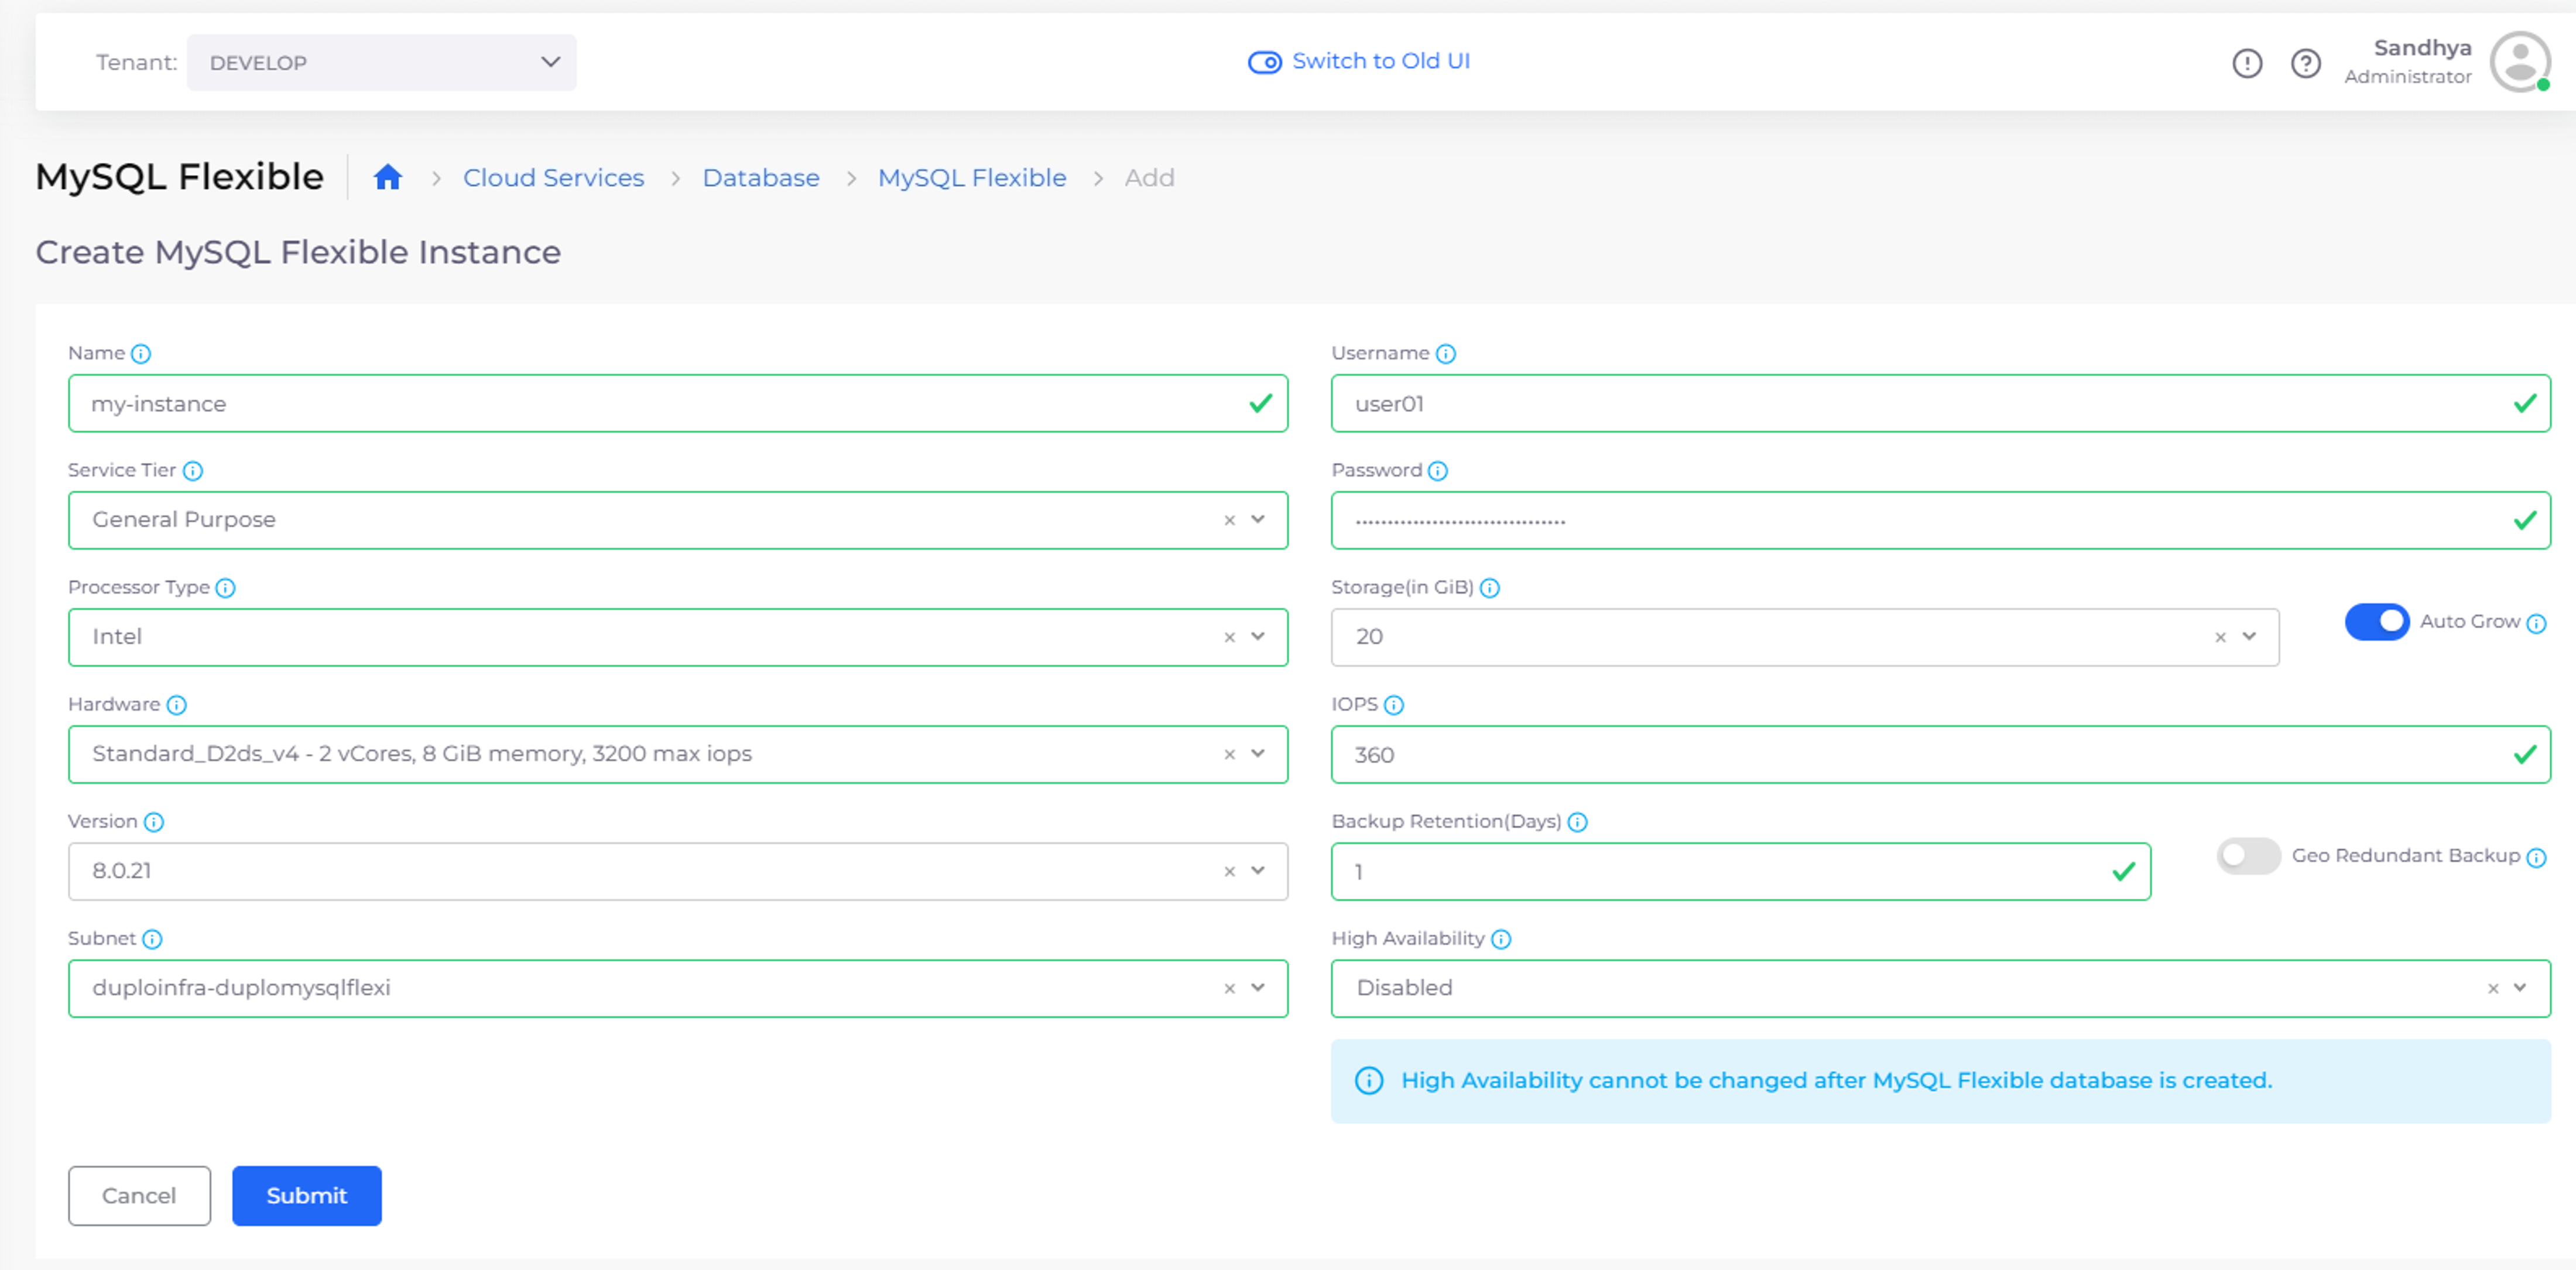Clear the Hardware selection
Image resolution: width=2576 pixels, height=1270 pixels.
(1230, 754)
